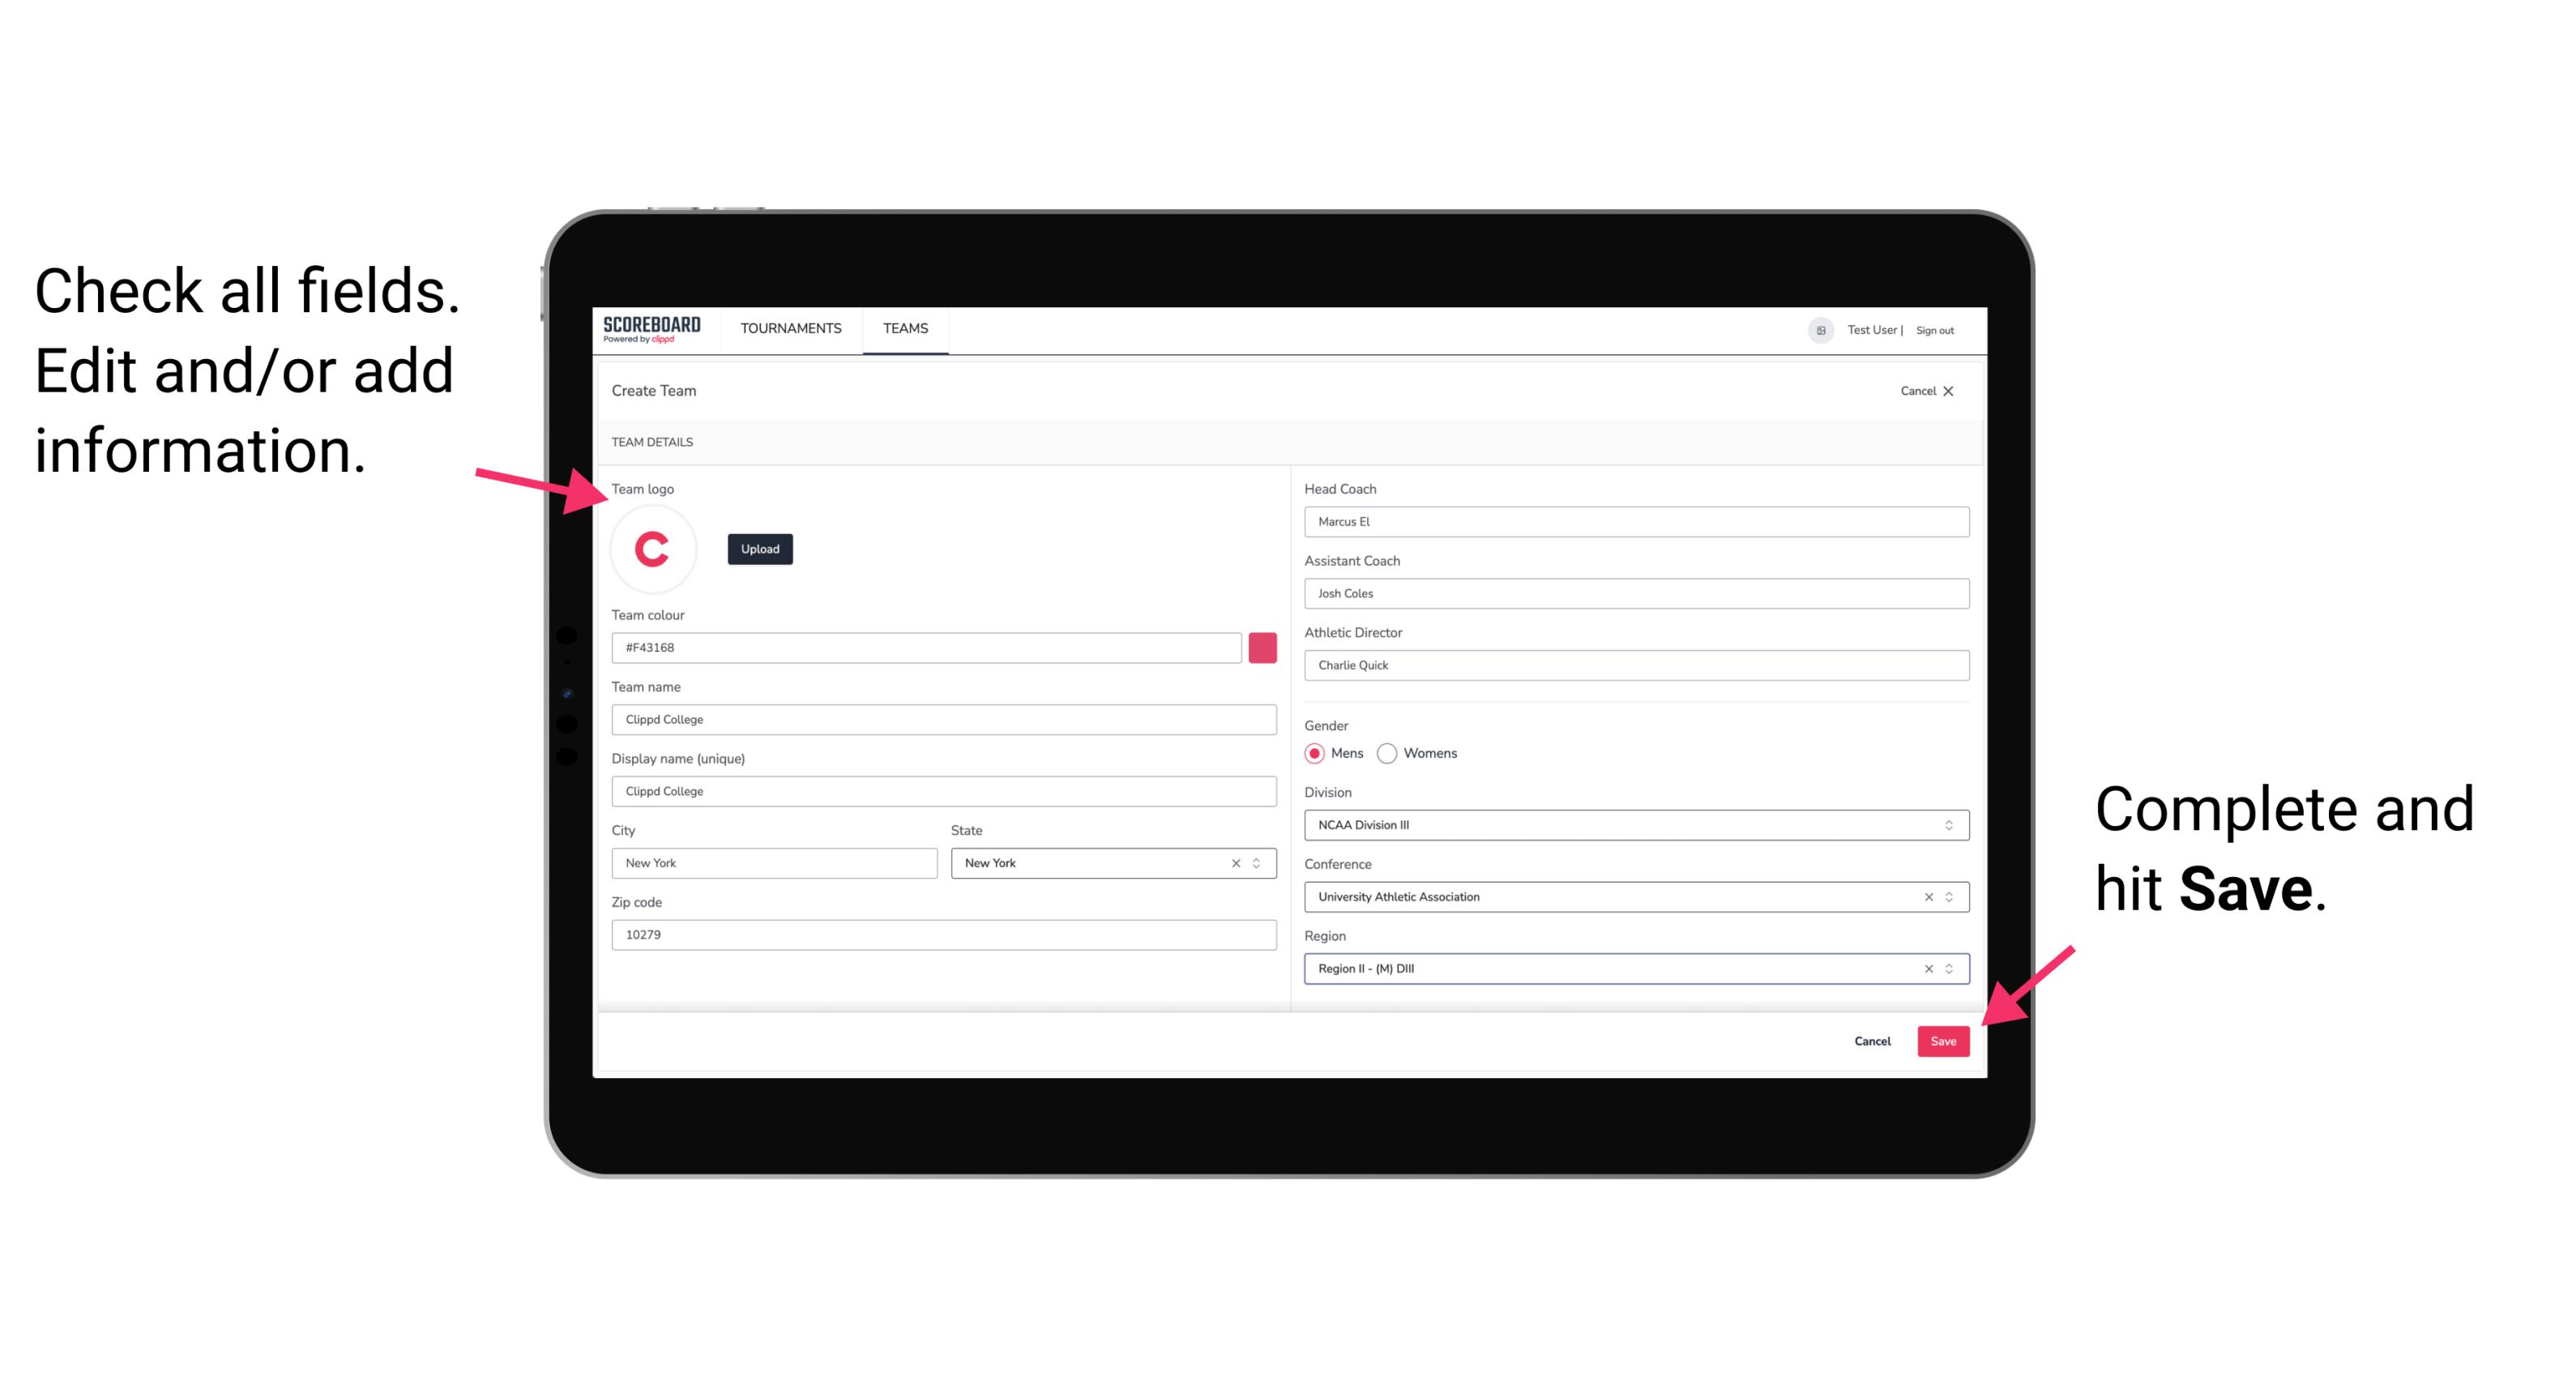Click the Cancel button

pos(1873,1039)
